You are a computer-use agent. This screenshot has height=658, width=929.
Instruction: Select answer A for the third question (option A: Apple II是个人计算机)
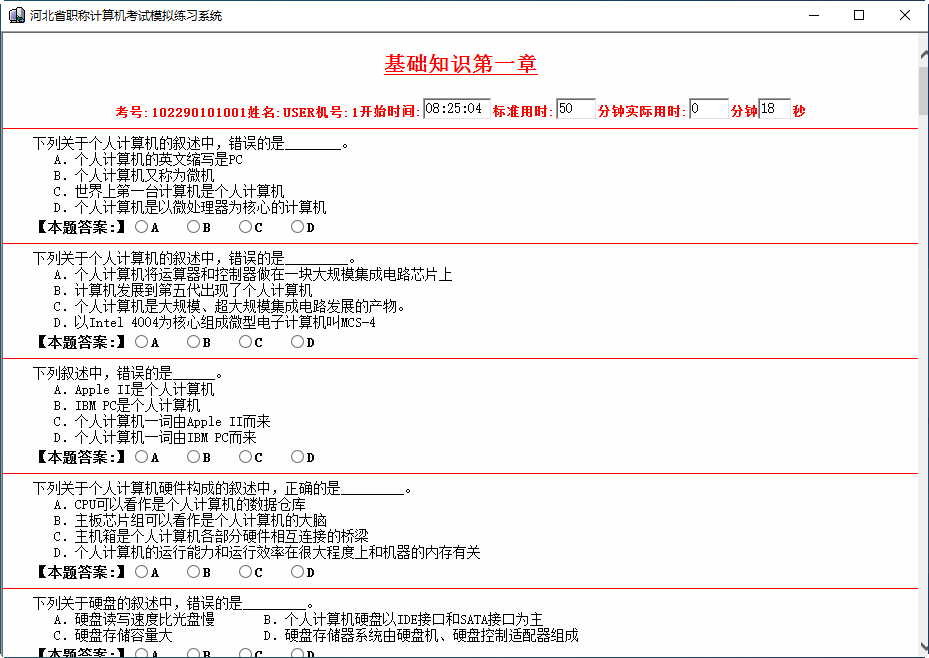coord(142,456)
